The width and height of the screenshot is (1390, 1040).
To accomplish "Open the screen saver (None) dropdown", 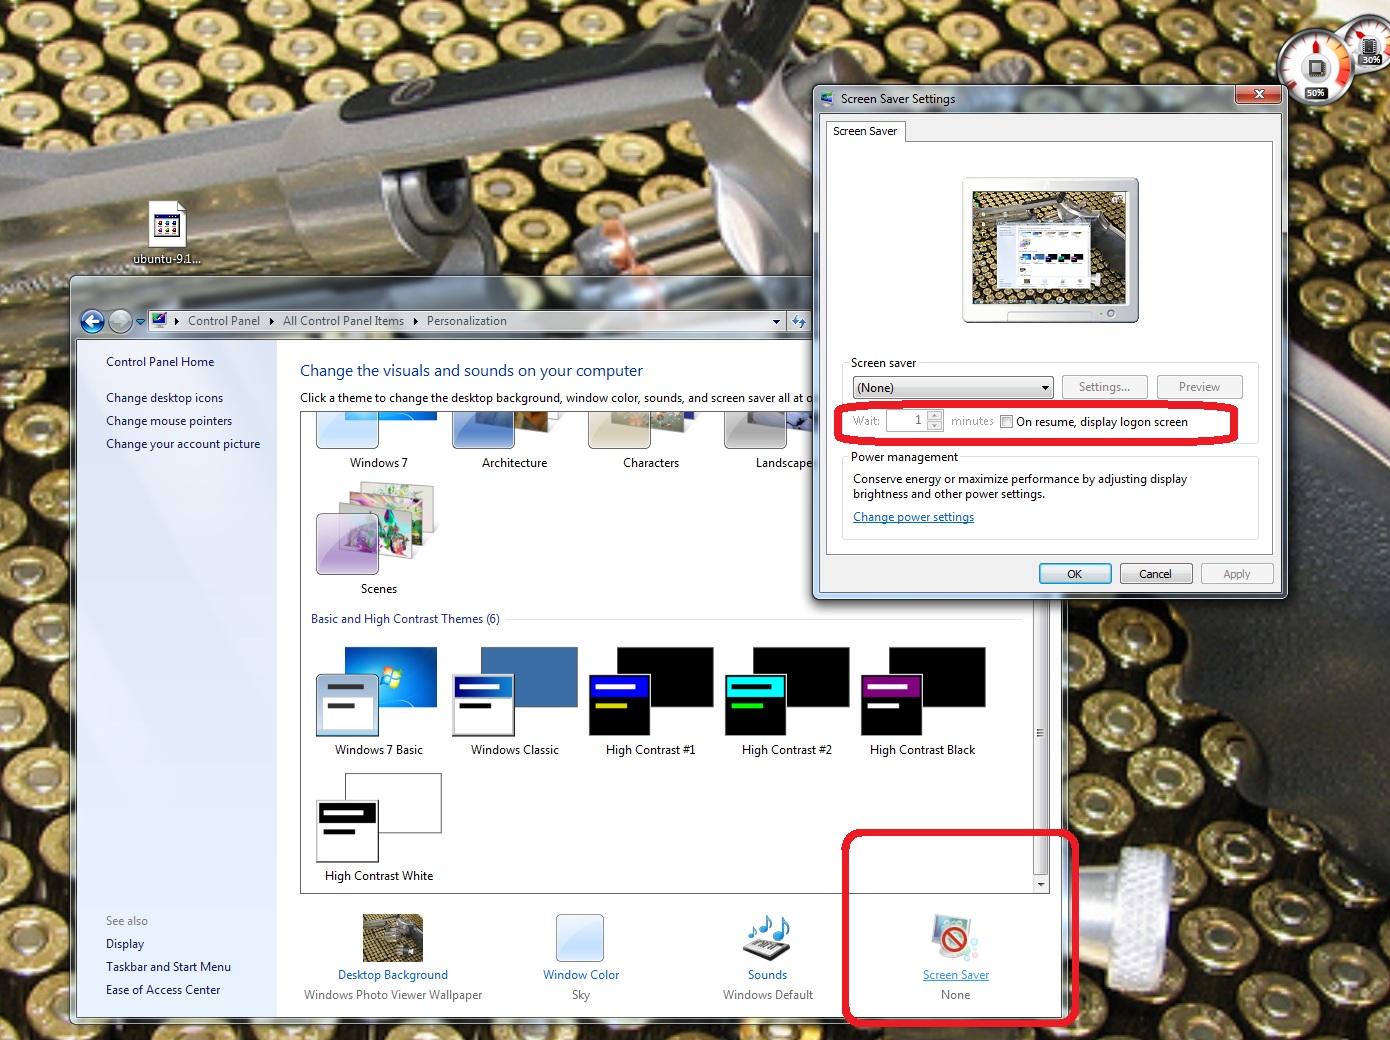I will (953, 388).
